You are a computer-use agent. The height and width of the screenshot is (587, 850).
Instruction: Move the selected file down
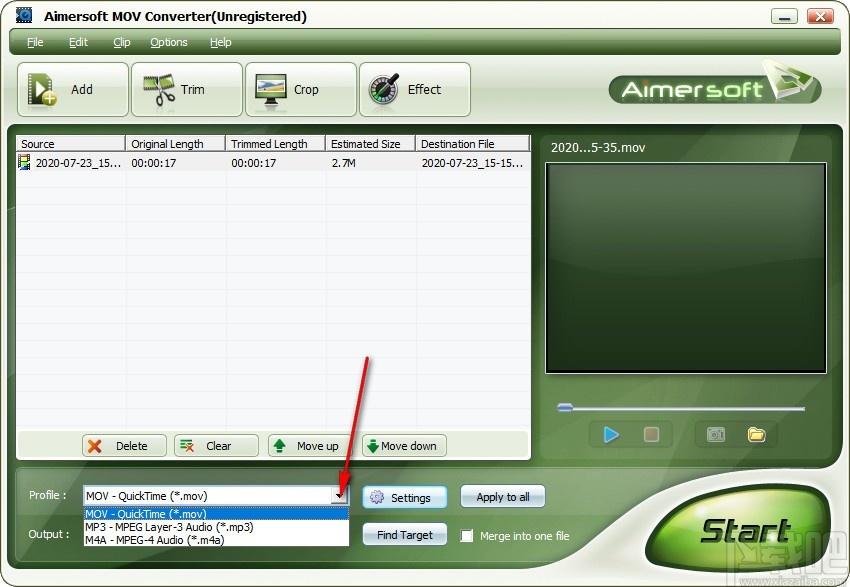(404, 446)
